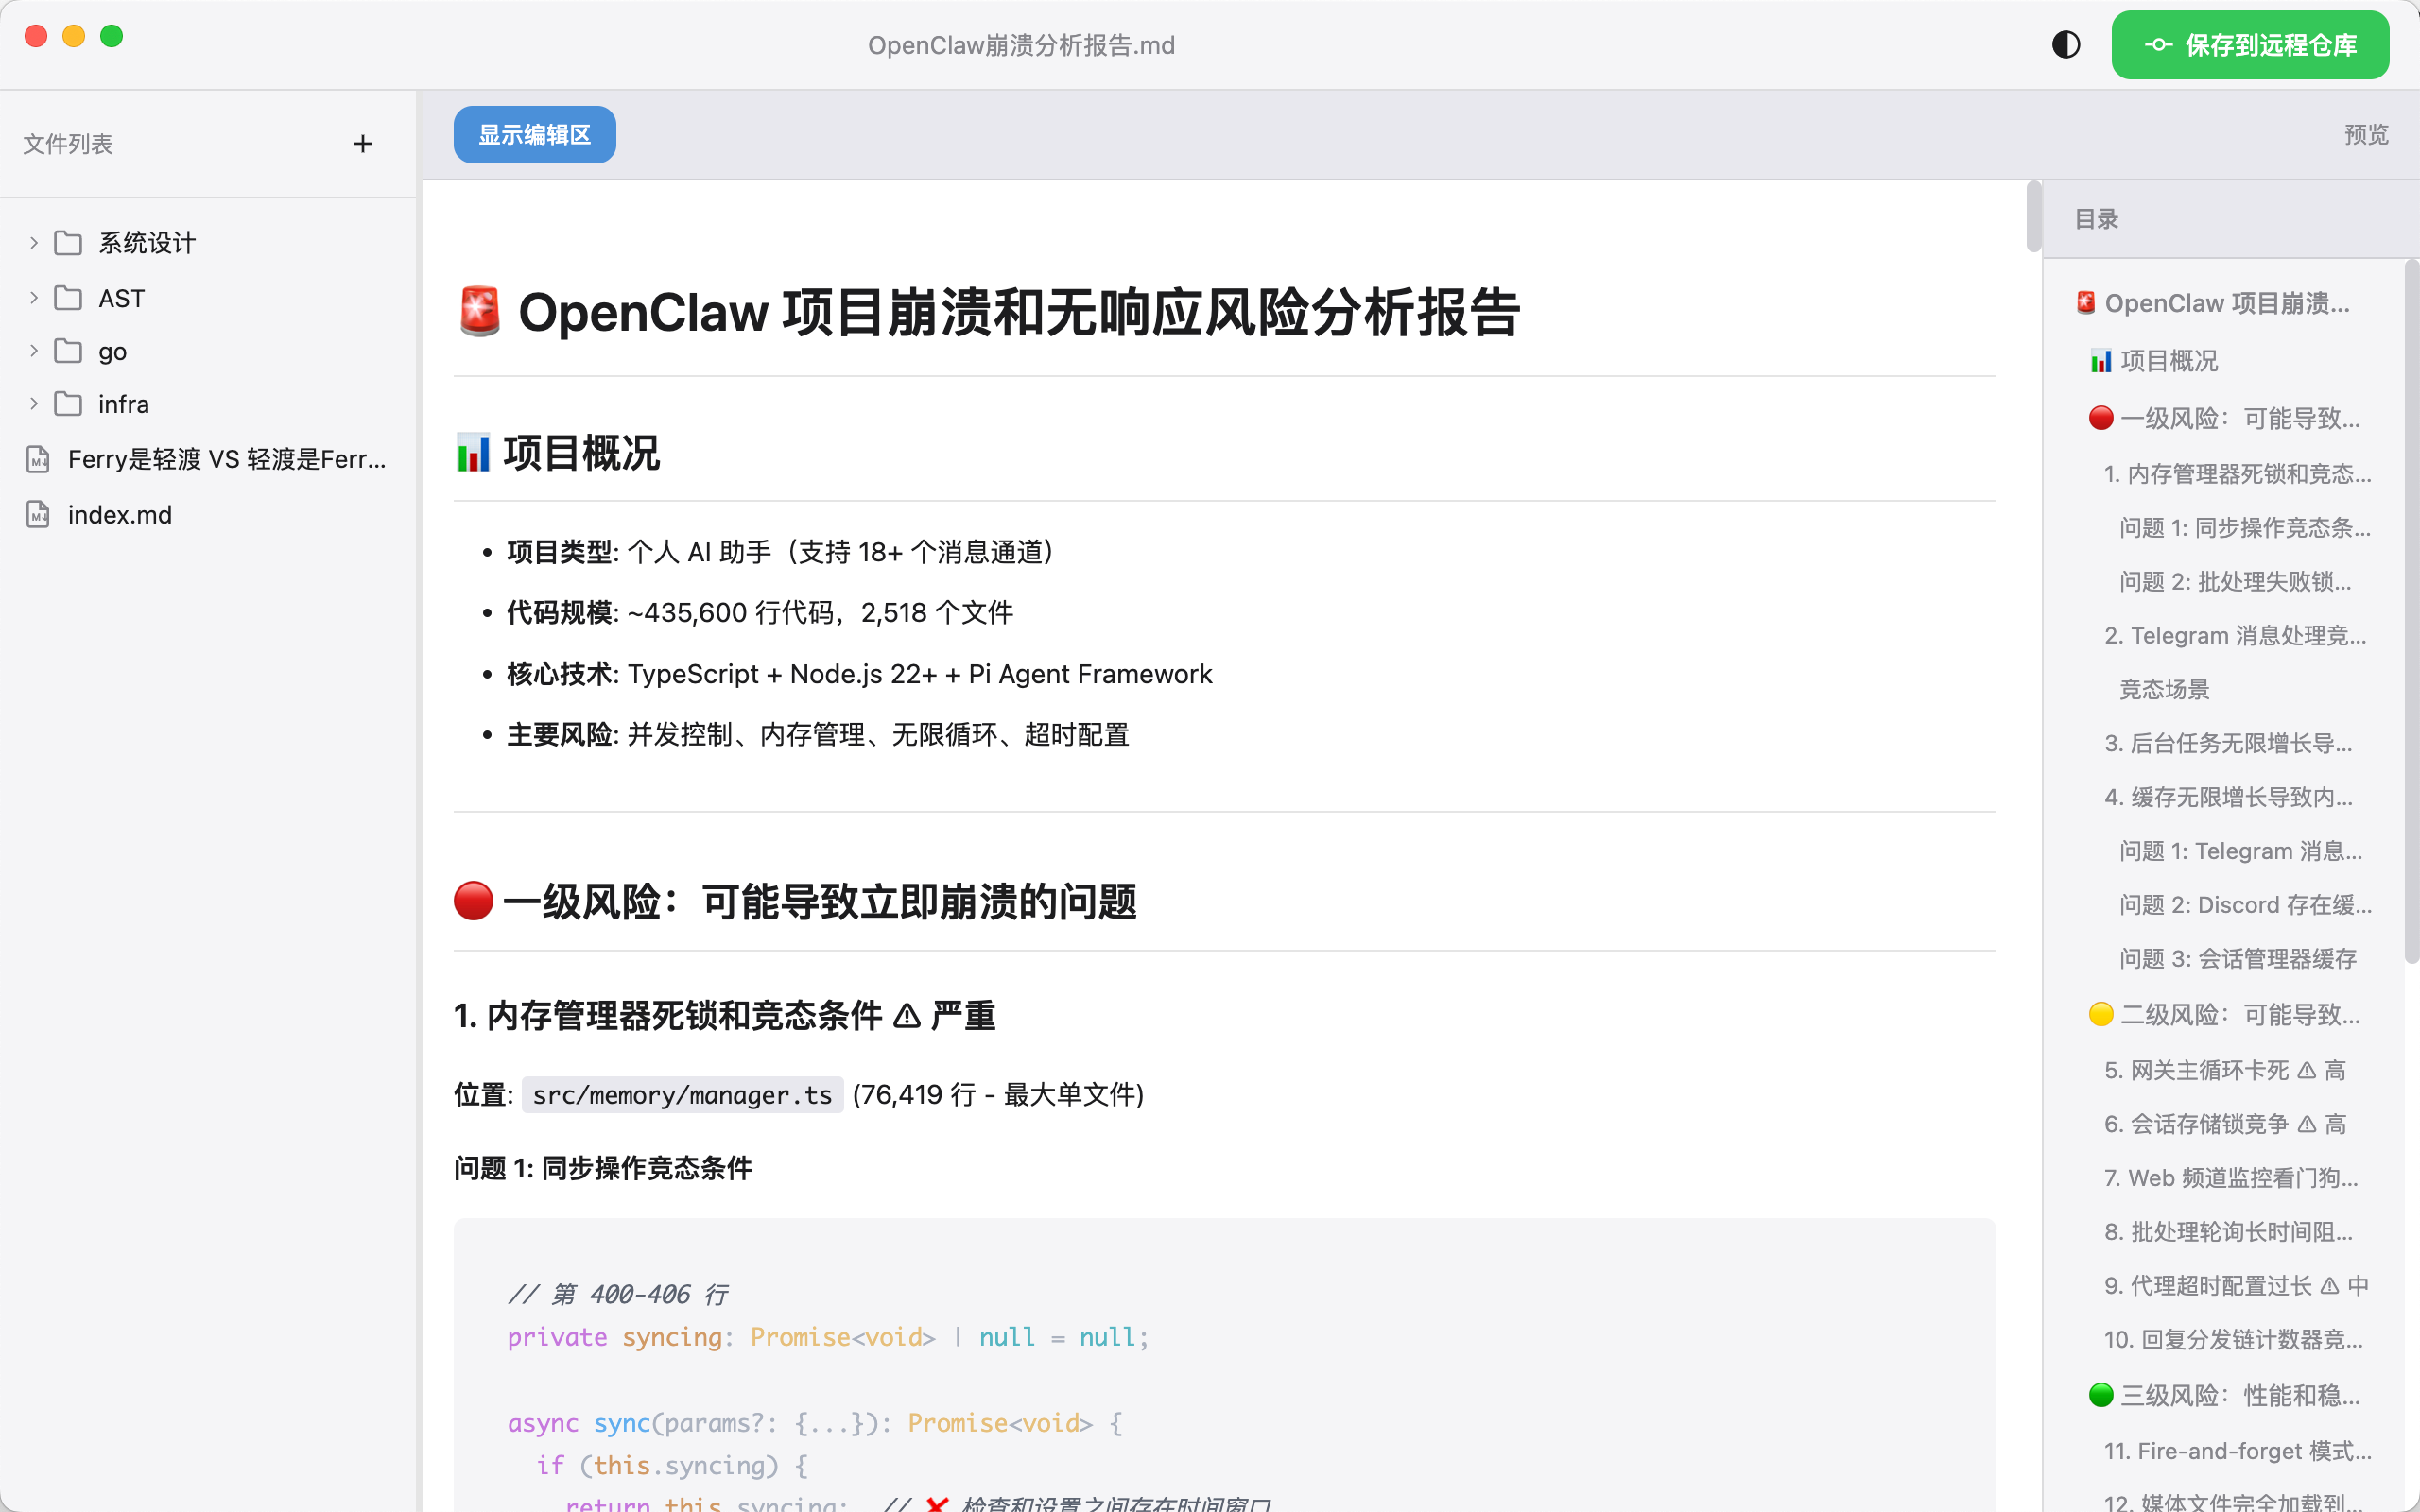Expand the 系统设计 folder chevron
This screenshot has height=1512, width=2420.
[x=33, y=243]
